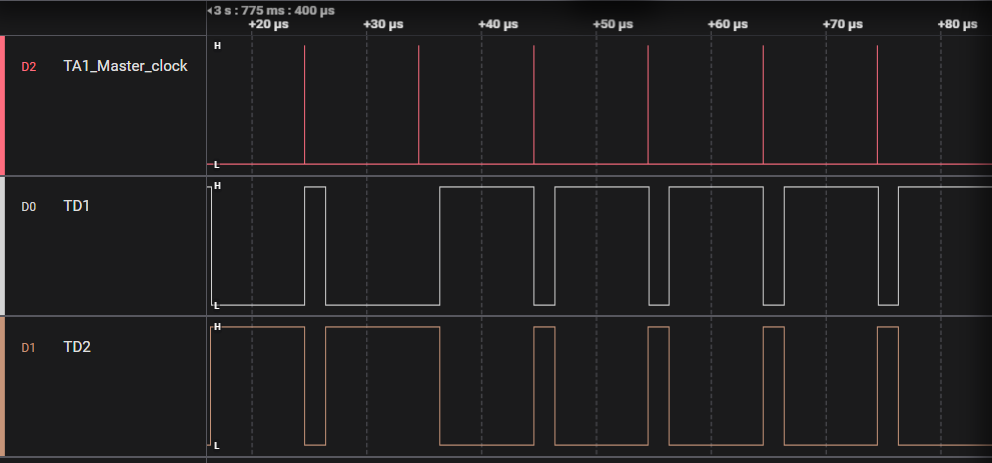Click the red color bar of channel D2
Image resolution: width=992 pixels, height=463 pixels.
pos(3,105)
